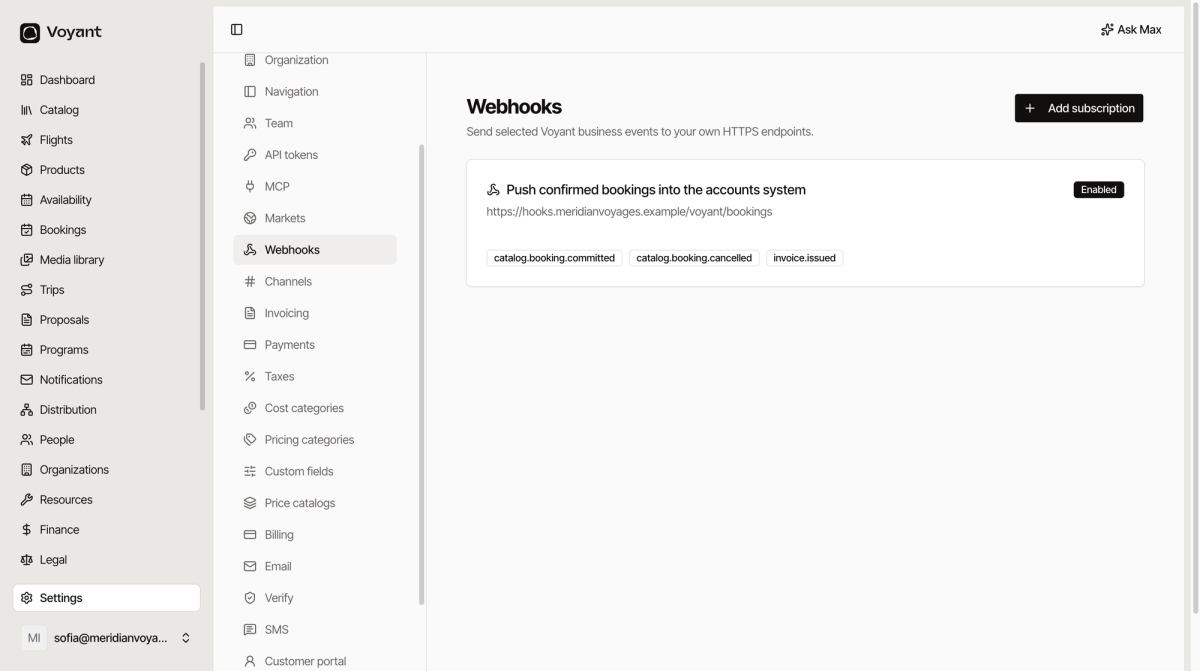This screenshot has width=1200, height=671.
Task: Click the Products box icon
Action: point(27,170)
